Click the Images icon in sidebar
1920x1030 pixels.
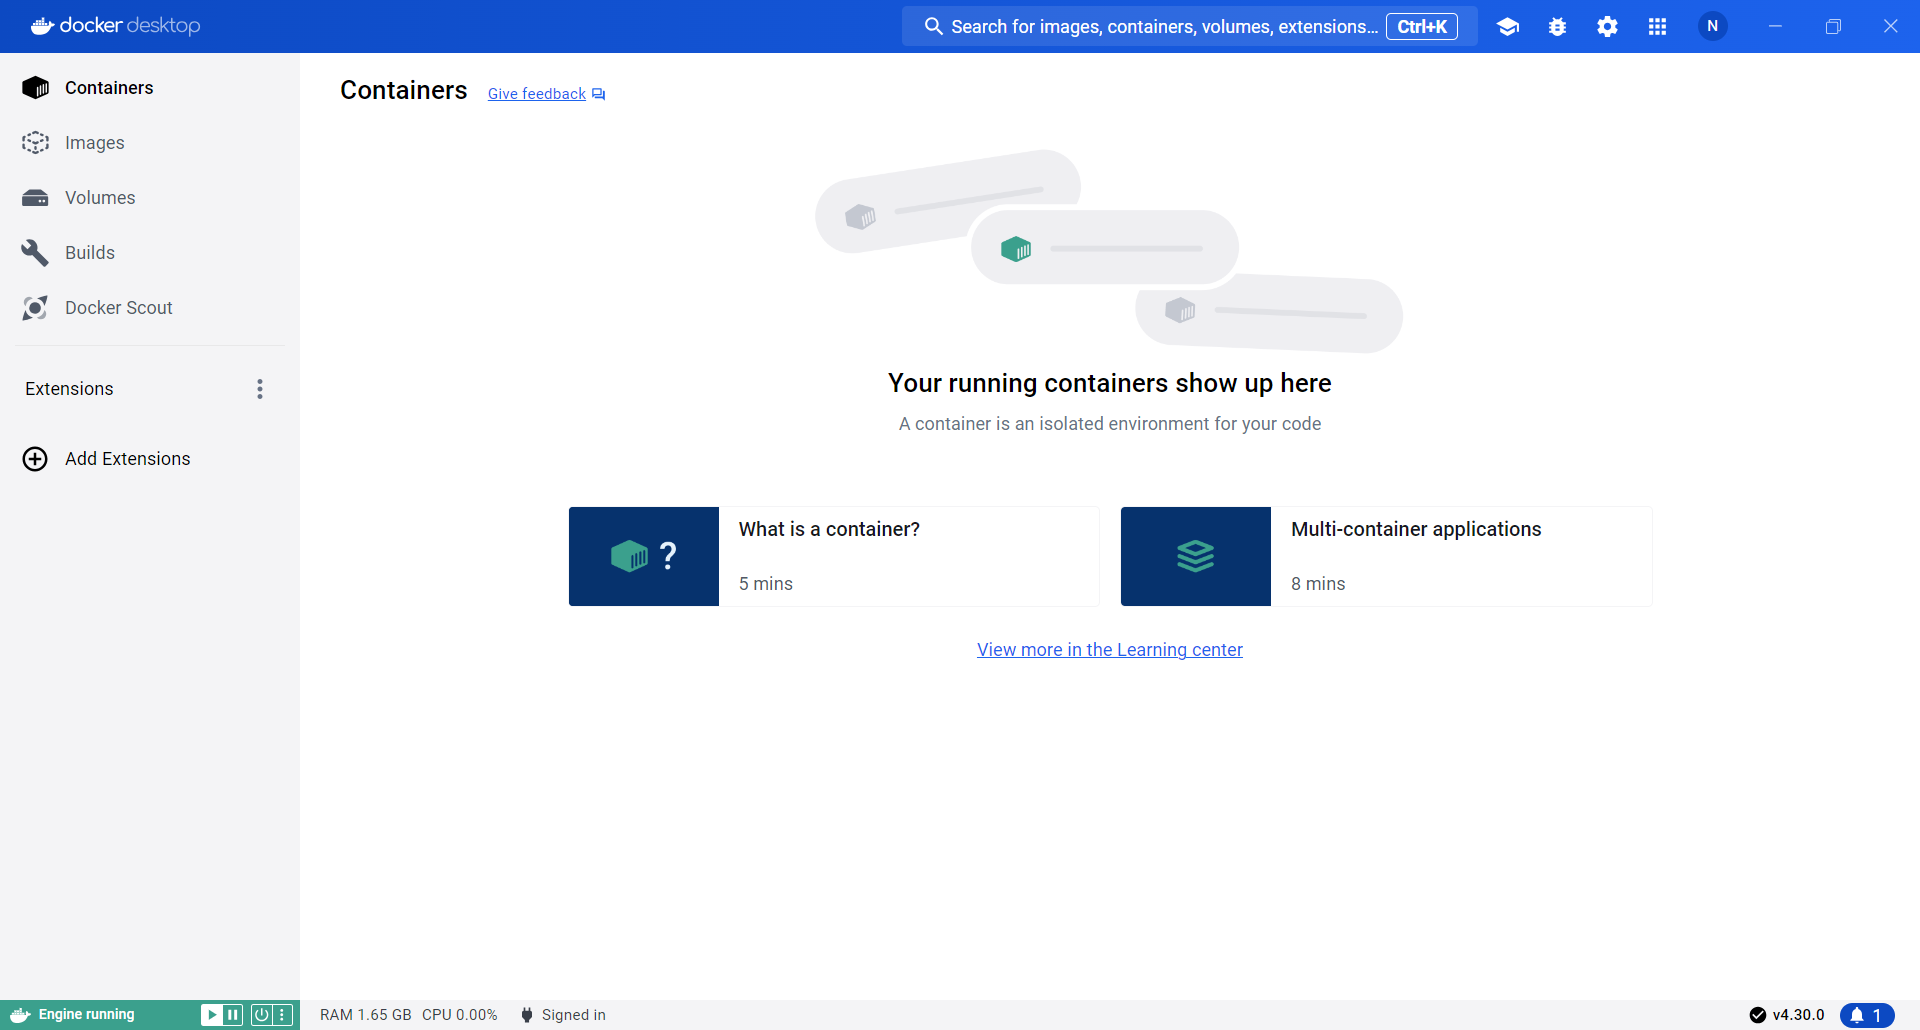(35, 143)
